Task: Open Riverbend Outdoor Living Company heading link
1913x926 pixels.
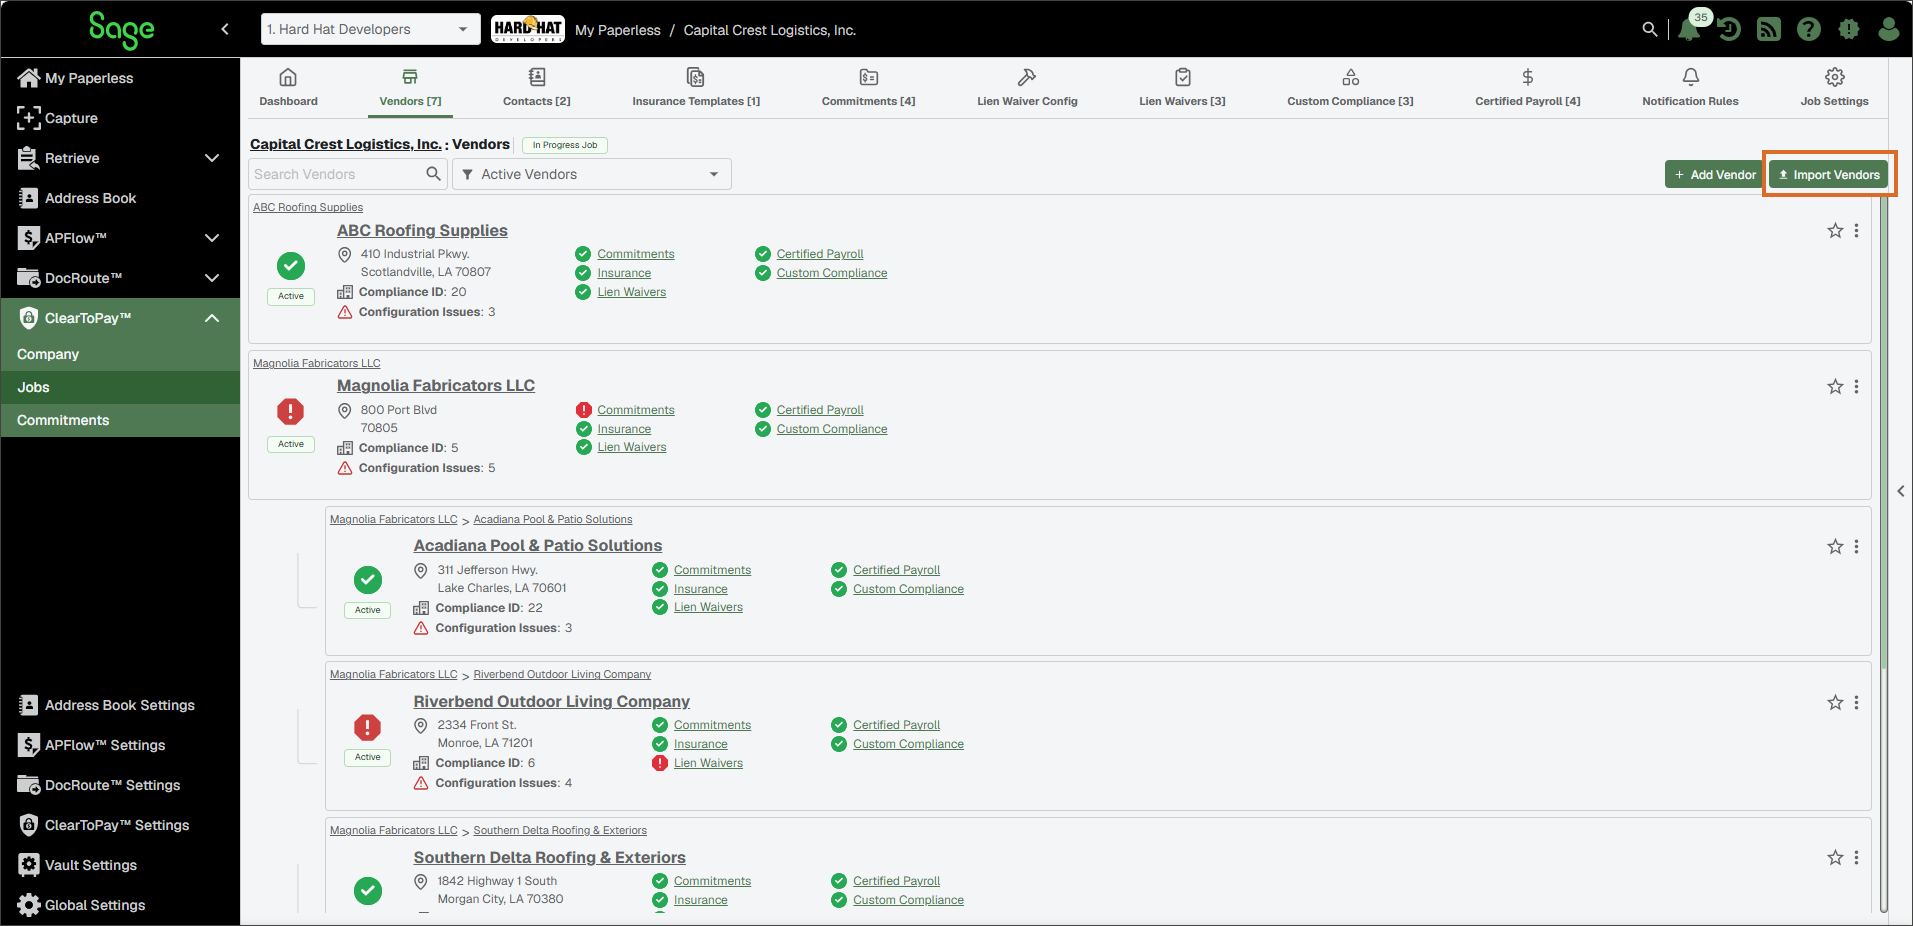Action: [552, 702]
